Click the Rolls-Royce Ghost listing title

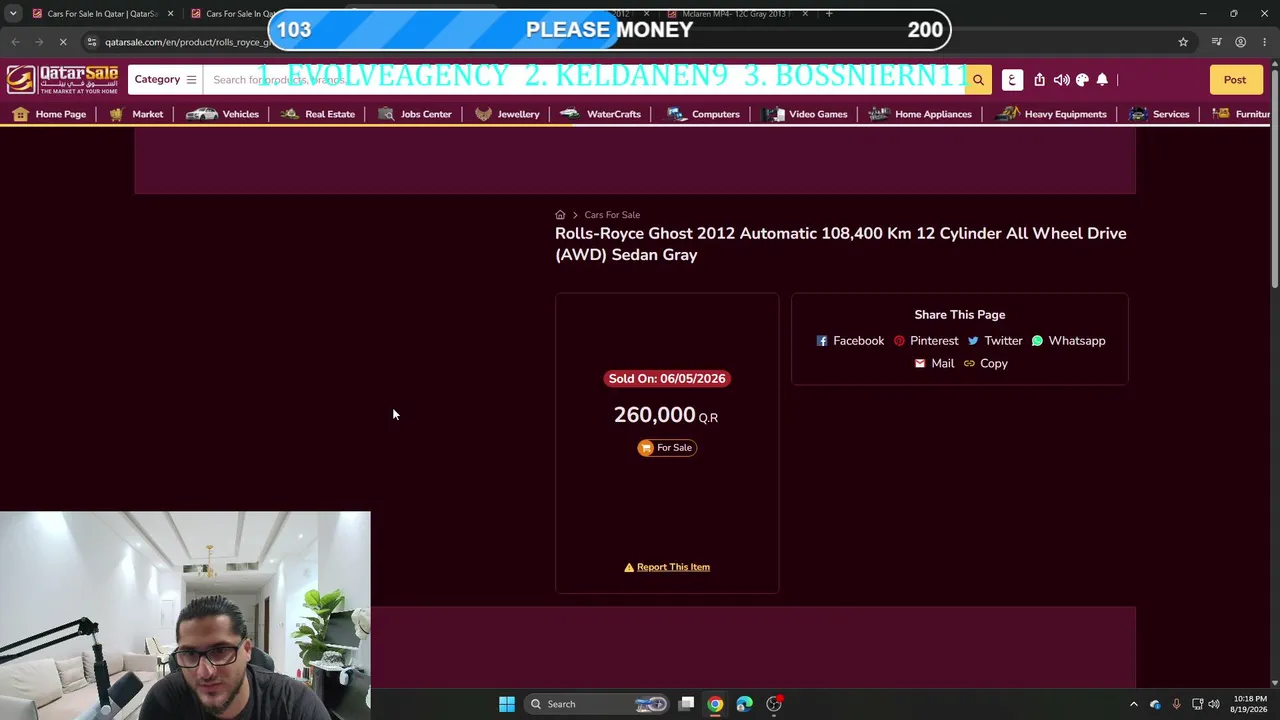pyautogui.click(x=840, y=244)
